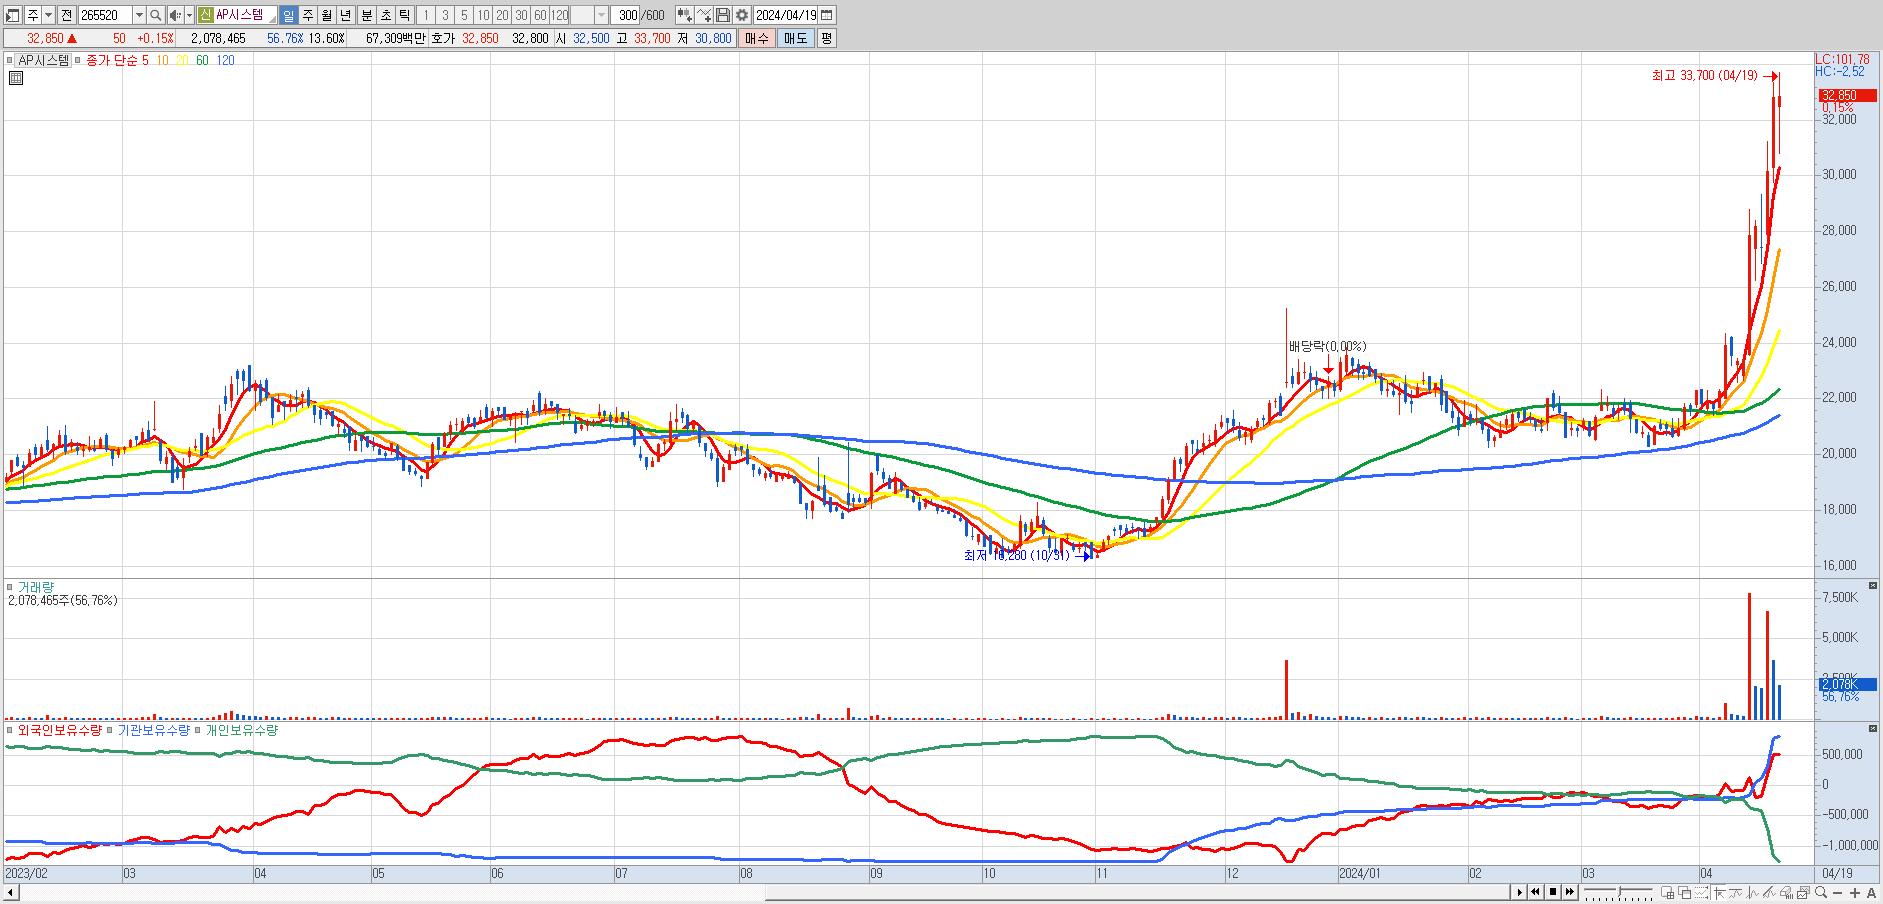This screenshot has width=1883, height=904.
Task: Click the A text icon at bottom right
Action: [x=1872, y=893]
